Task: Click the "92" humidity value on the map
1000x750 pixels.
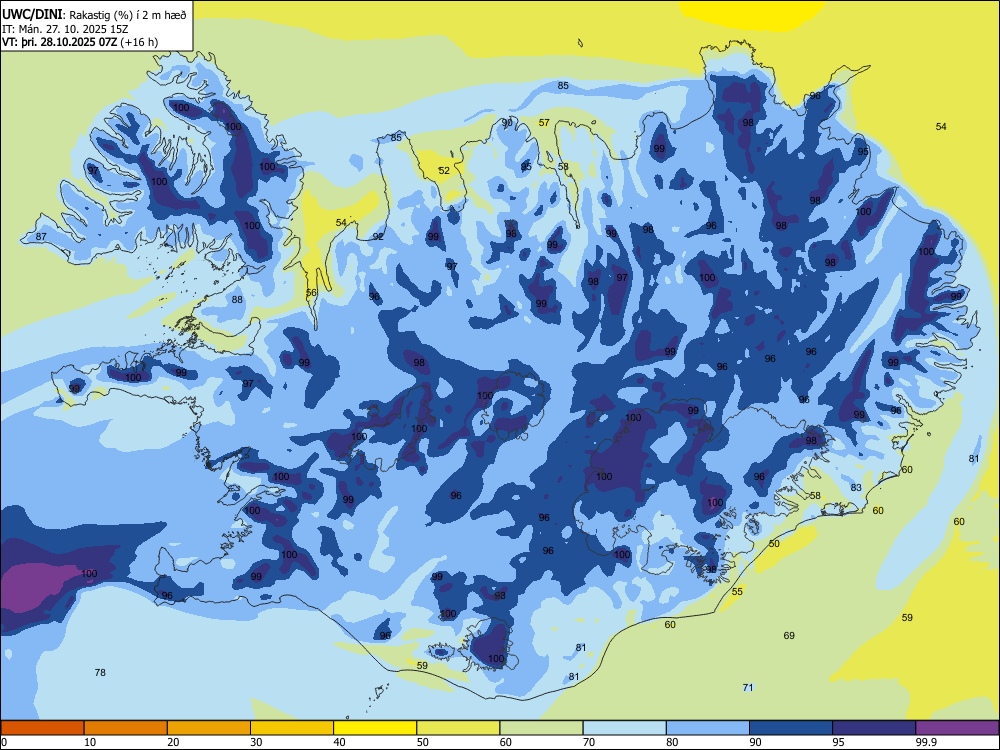Action: click(378, 236)
